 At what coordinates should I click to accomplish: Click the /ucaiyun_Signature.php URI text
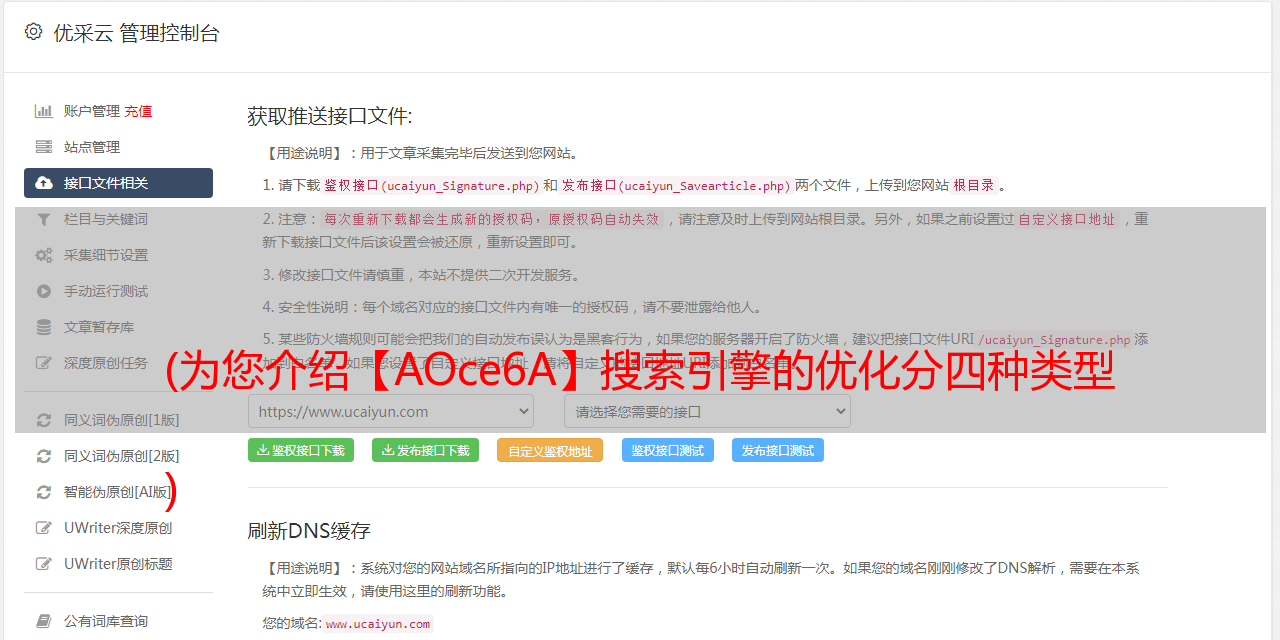1054,339
